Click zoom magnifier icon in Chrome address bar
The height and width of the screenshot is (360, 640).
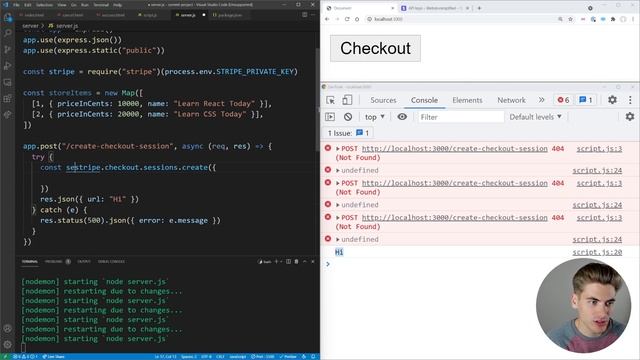pyautogui.click(x=560, y=19)
